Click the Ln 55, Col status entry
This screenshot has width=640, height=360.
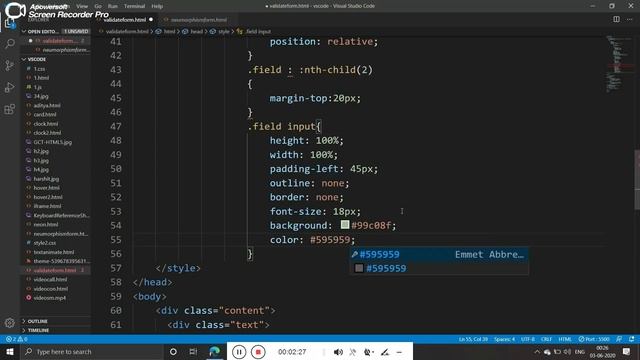(x=473, y=339)
